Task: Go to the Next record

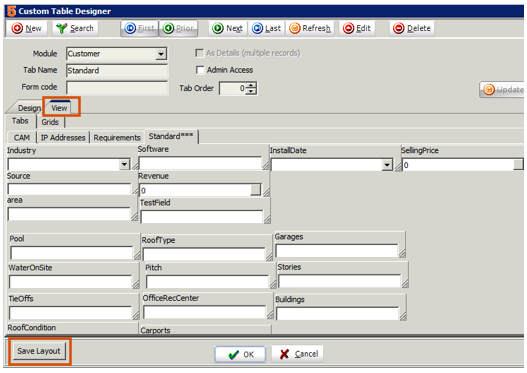Action: pyautogui.click(x=228, y=28)
